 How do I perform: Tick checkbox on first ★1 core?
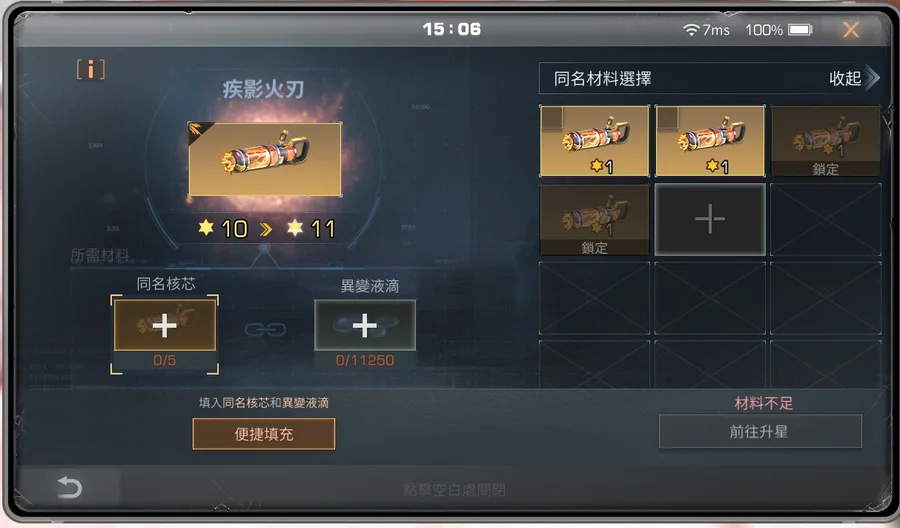coord(552,118)
